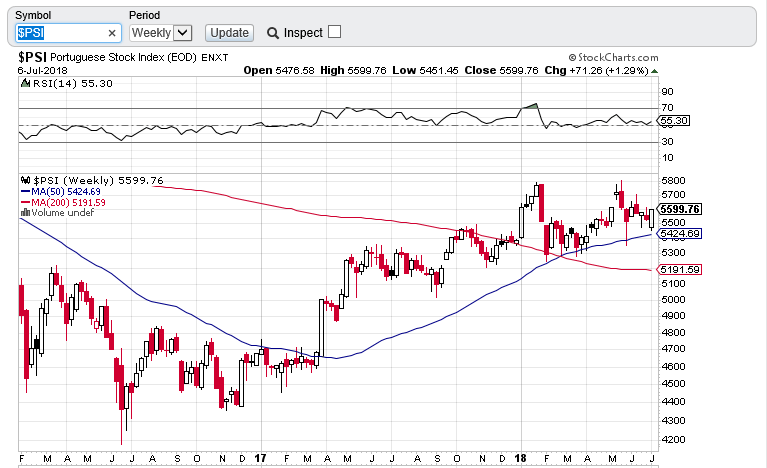The width and height of the screenshot is (767, 468).
Task: Click the RSI 10 level label
Action: tap(667, 157)
